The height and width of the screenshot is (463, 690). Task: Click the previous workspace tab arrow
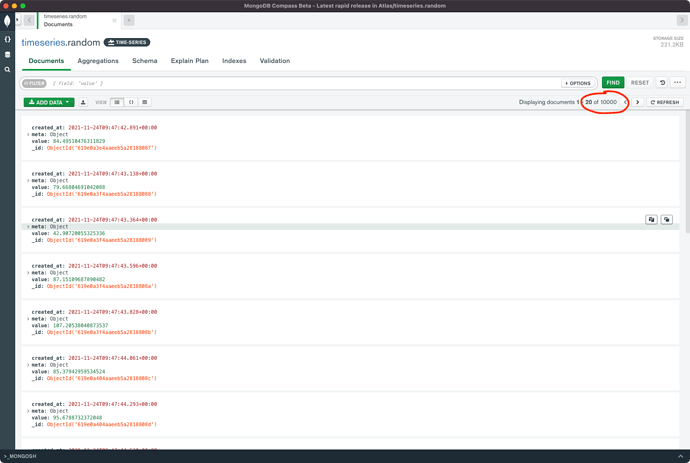click(29, 20)
